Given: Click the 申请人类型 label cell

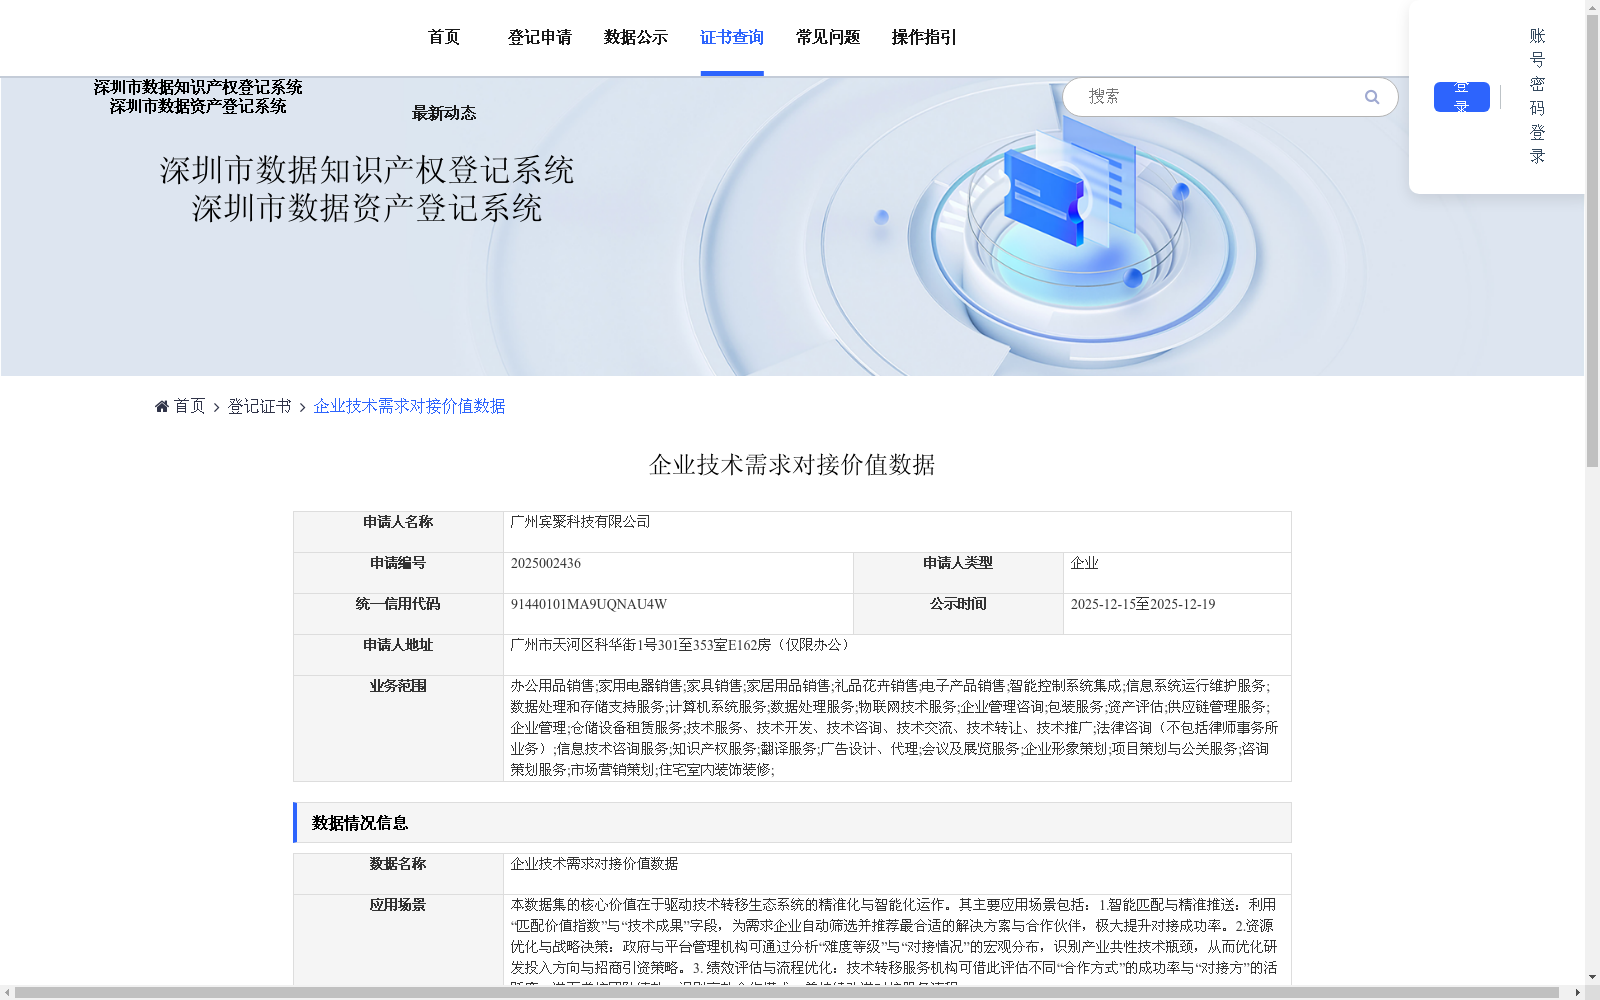Looking at the screenshot, I should pos(958,573).
